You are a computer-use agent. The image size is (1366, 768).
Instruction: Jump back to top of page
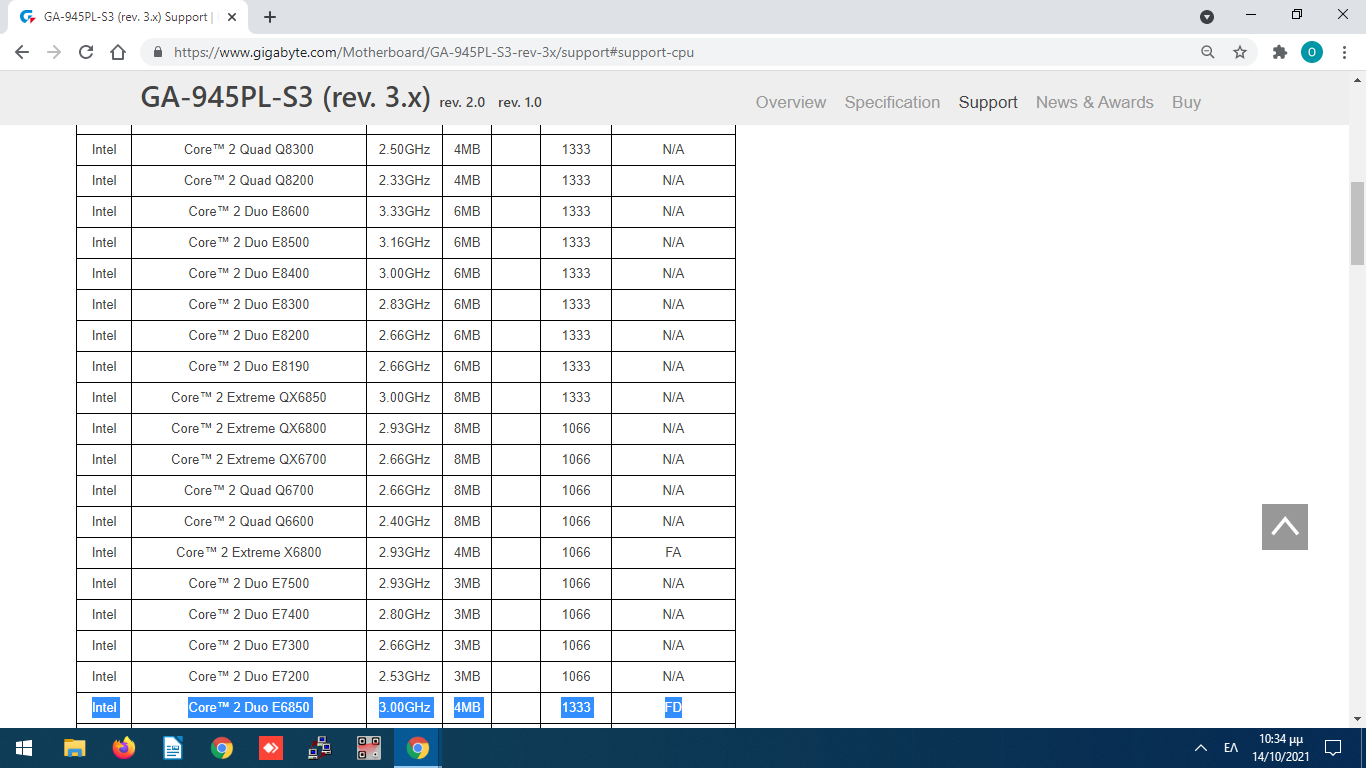pyautogui.click(x=1285, y=527)
